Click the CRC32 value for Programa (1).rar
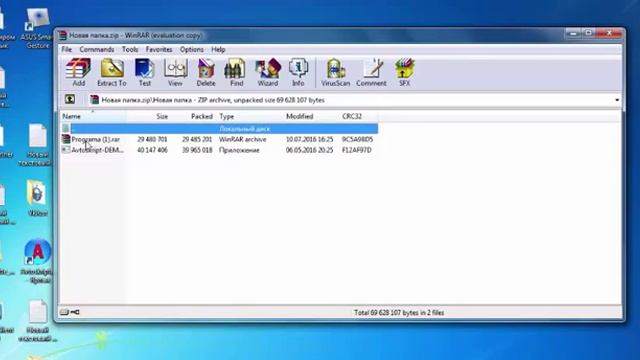The width and height of the screenshot is (640, 360). pos(357,139)
